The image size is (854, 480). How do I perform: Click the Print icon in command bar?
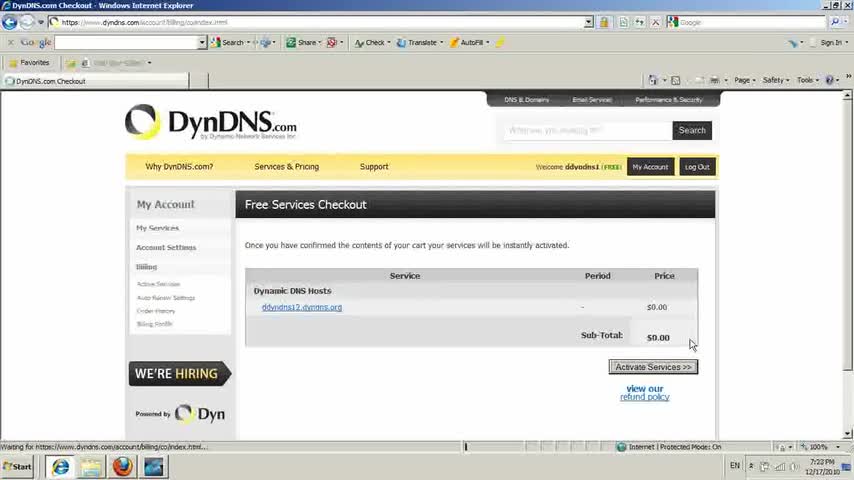pyautogui.click(x=714, y=80)
